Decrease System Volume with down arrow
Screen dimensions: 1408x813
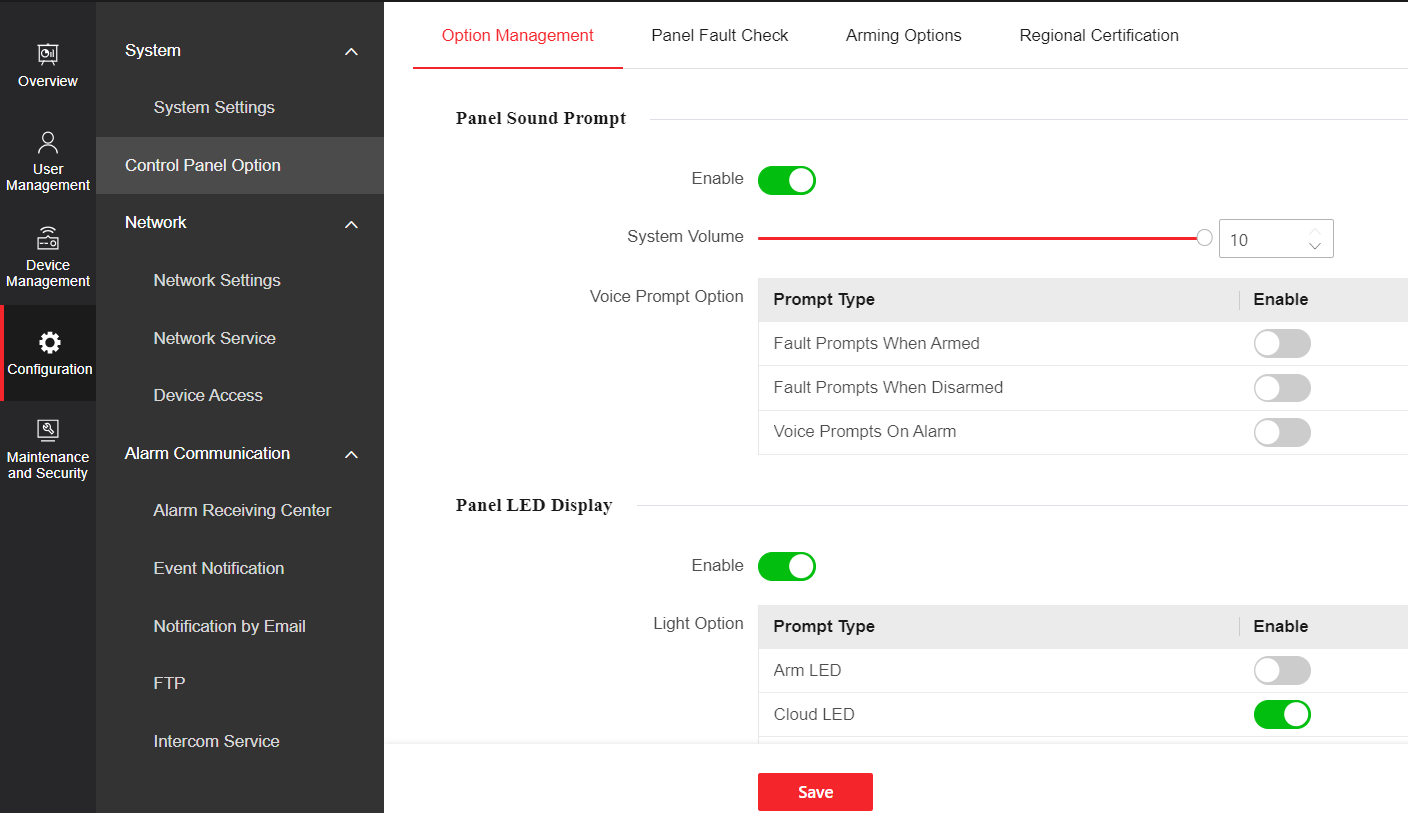(x=1315, y=247)
